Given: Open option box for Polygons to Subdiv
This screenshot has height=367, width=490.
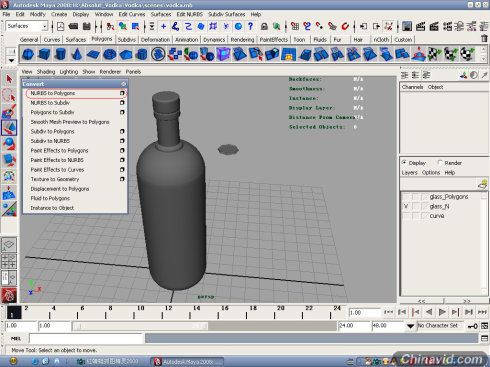Looking at the screenshot, I should pyautogui.click(x=122, y=112).
